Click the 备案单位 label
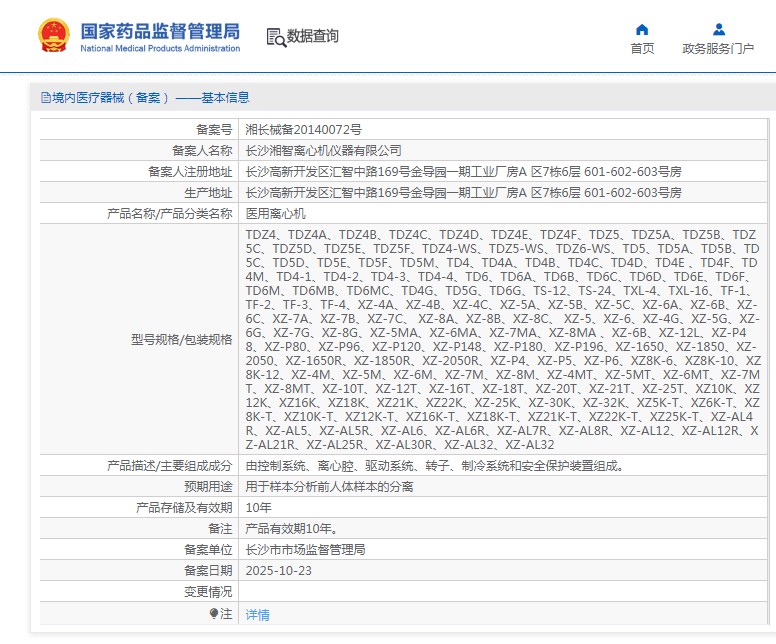 (208, 549)
